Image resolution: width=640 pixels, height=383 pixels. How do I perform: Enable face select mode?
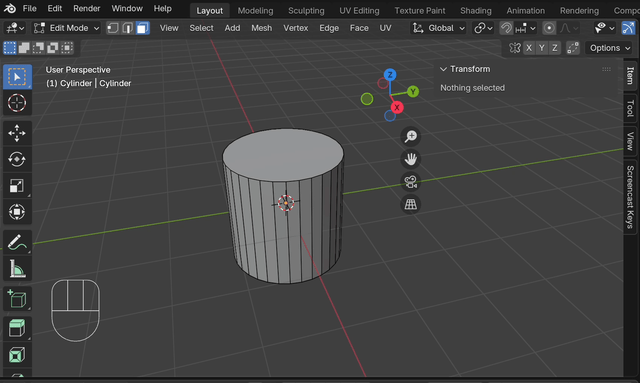tap(142, 28)
